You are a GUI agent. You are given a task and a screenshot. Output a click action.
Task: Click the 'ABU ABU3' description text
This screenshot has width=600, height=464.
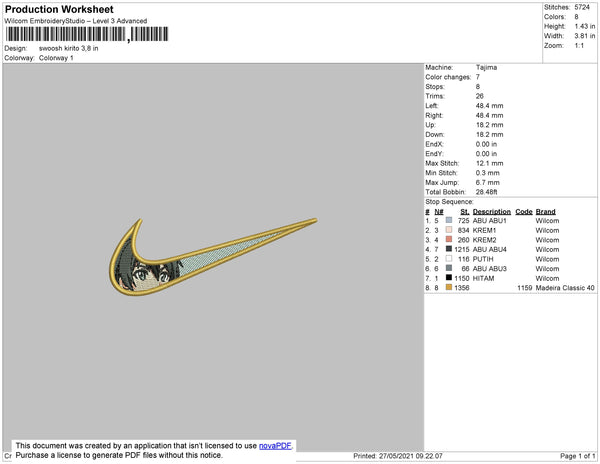point(489,269)
